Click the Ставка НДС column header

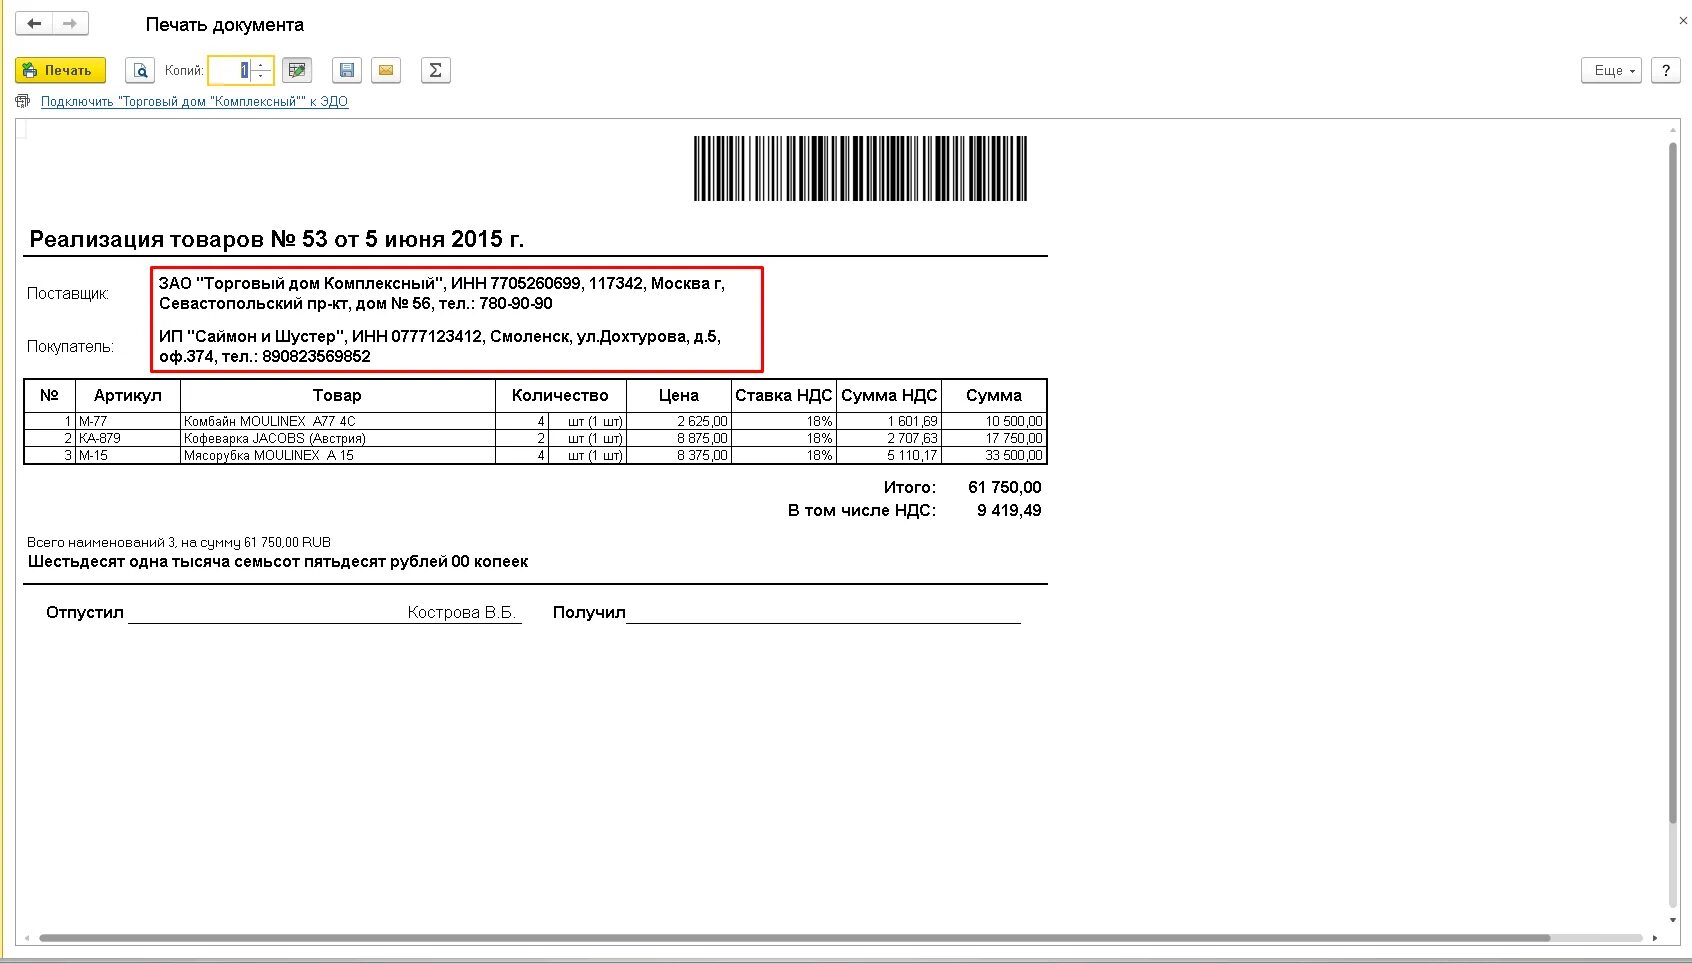coord(783,395)
